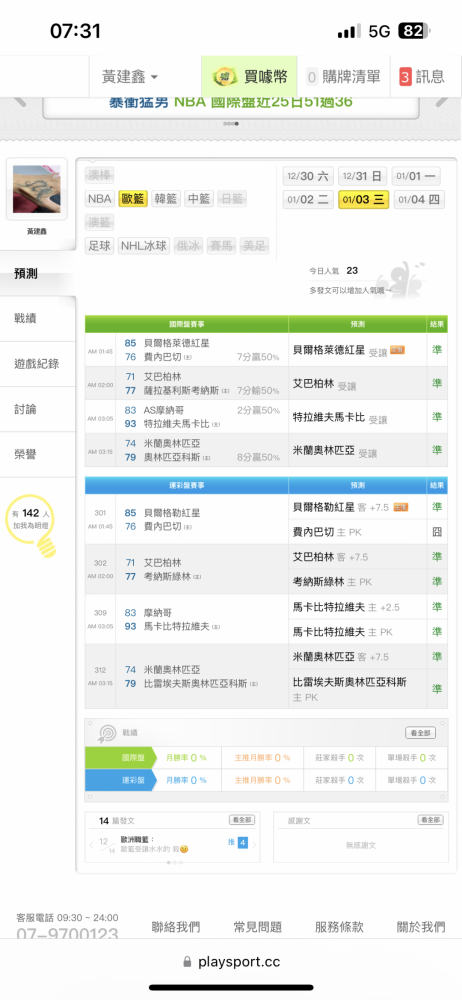Screen dimensions: 462x1000
Task: Select the 運彩盤 record row label
Action: [x=120, y=780]
